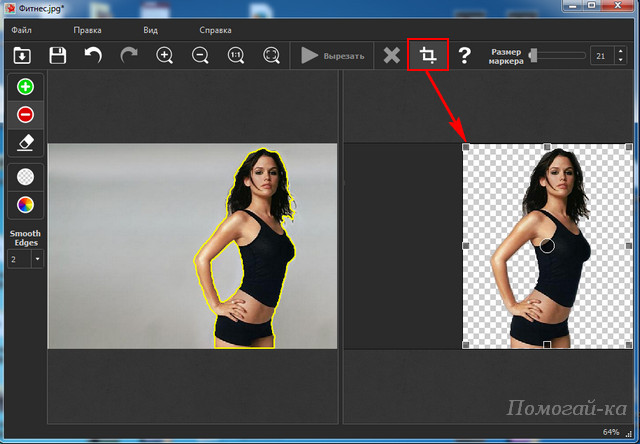
Task: Set transparent background option
Action: coord(25,177)
